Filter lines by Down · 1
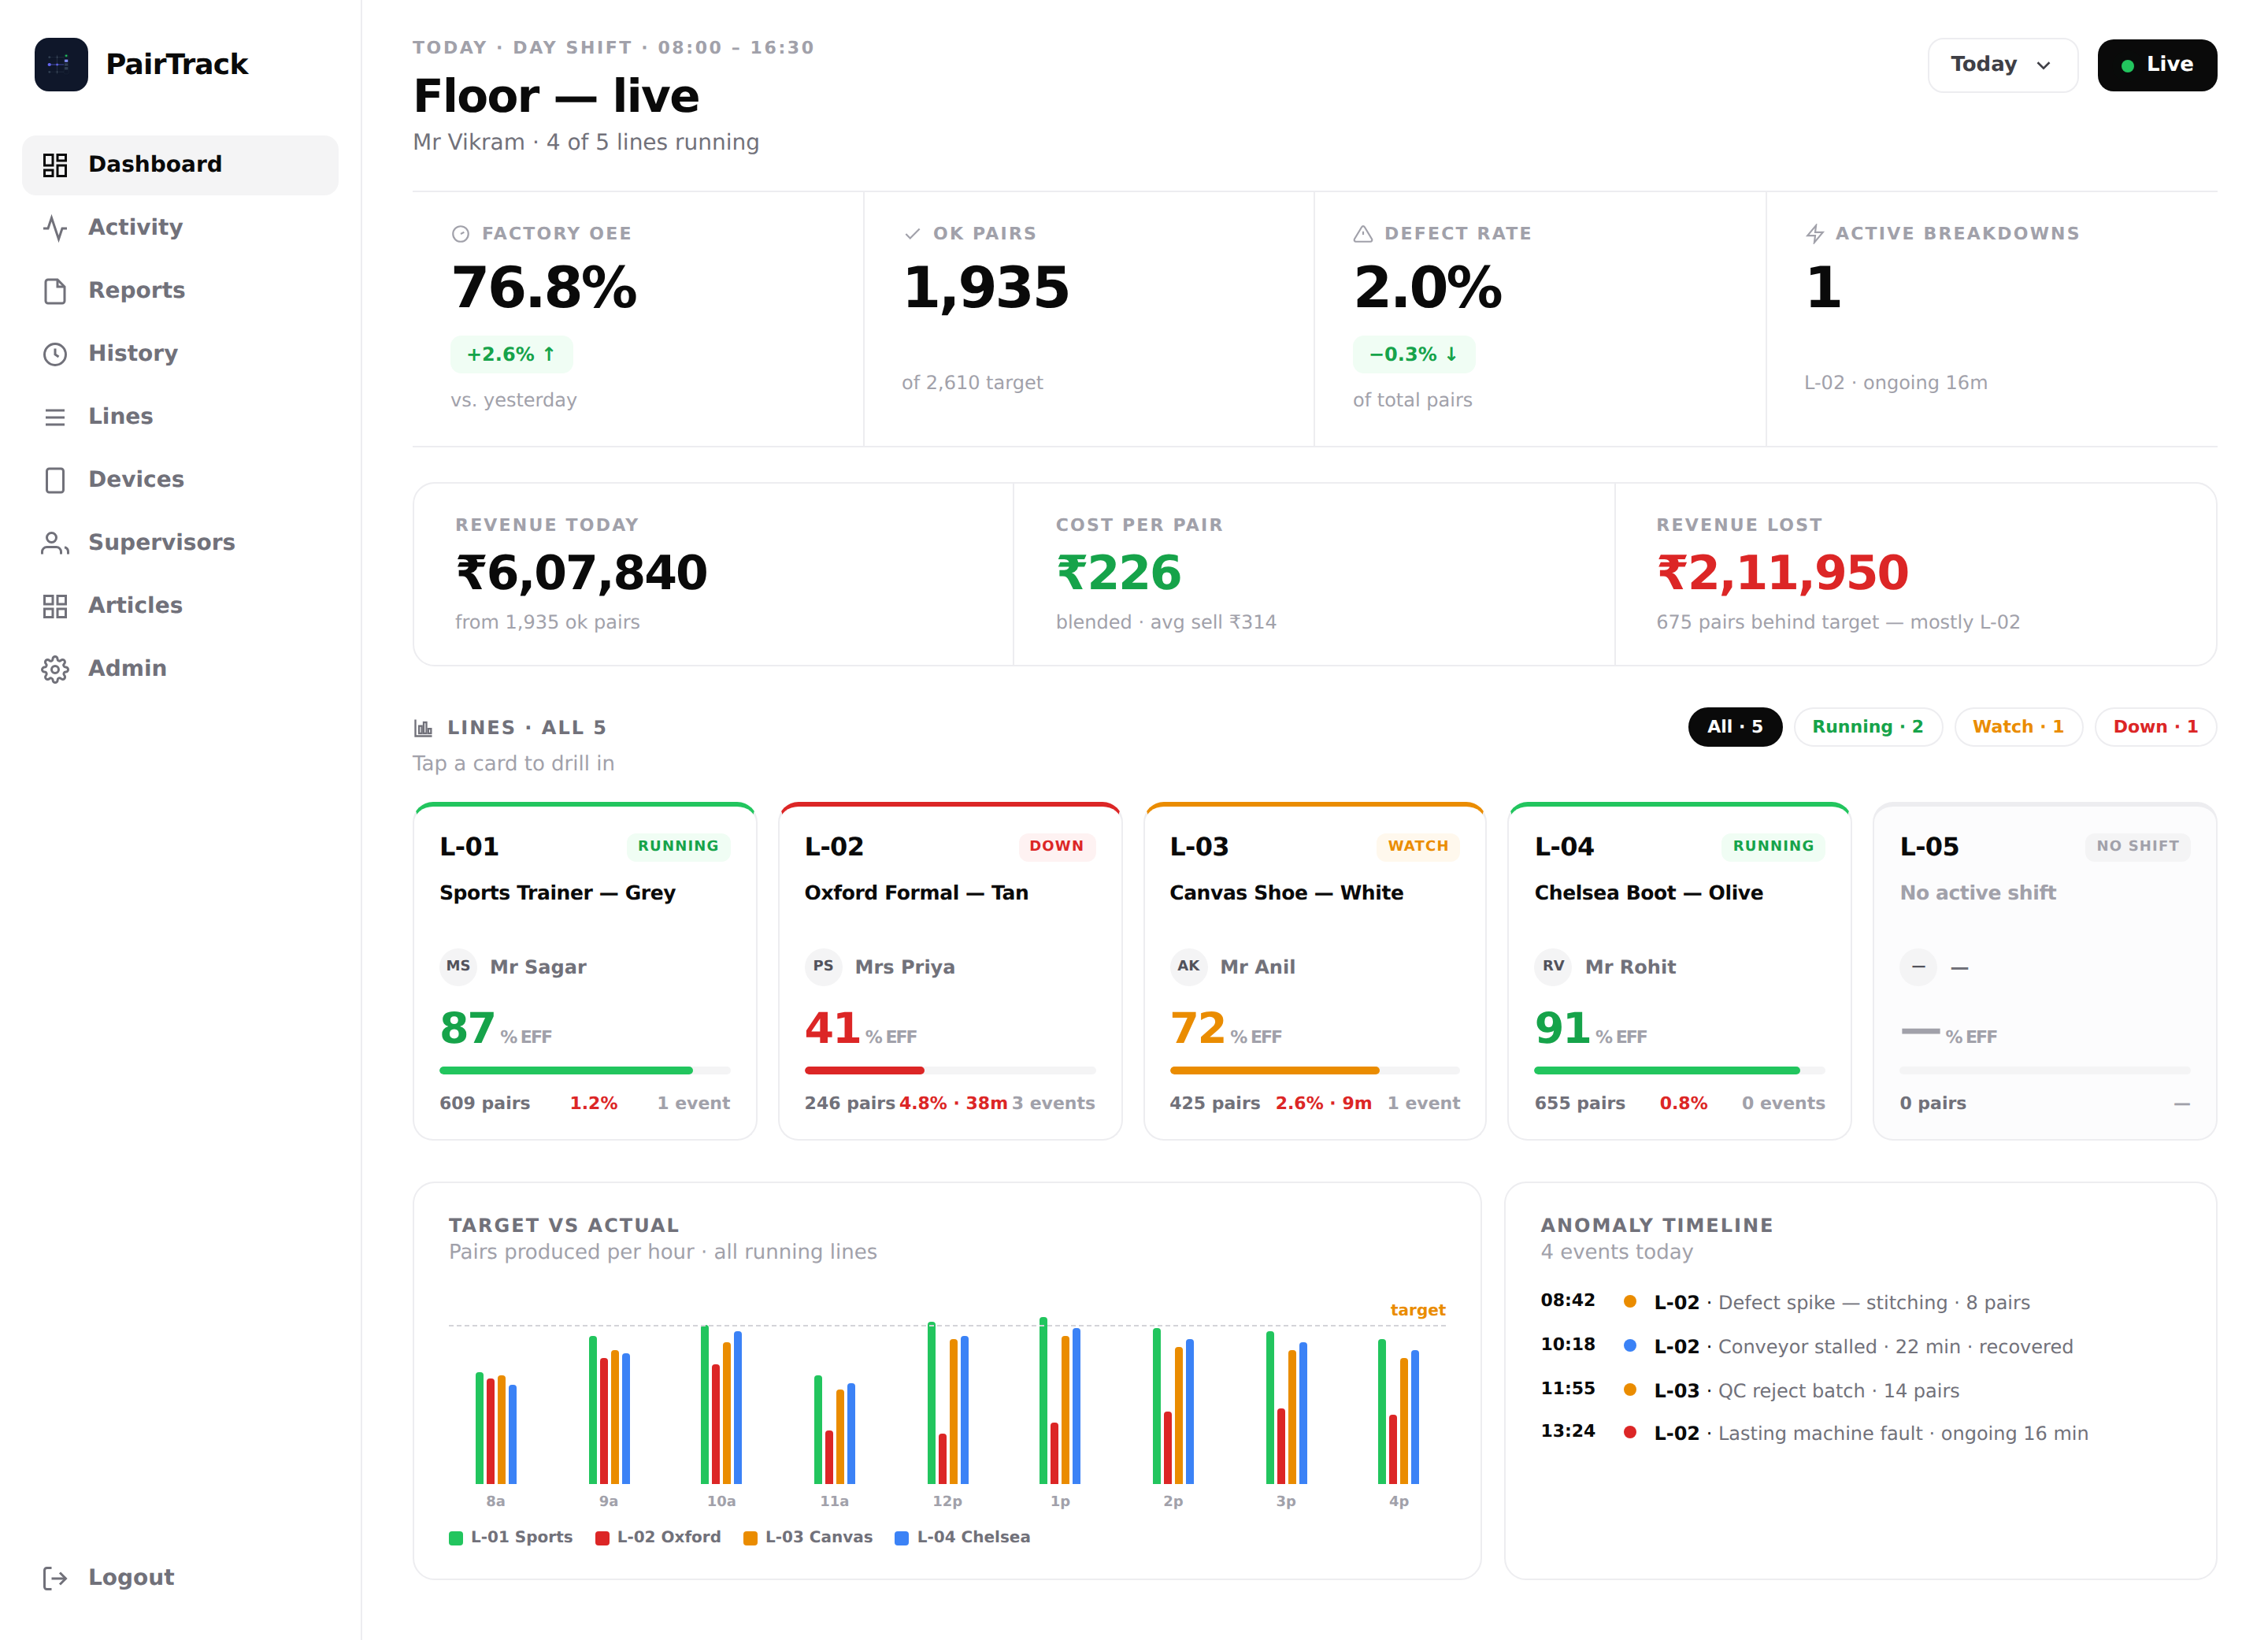2268x1640 pixels. 2155,727
